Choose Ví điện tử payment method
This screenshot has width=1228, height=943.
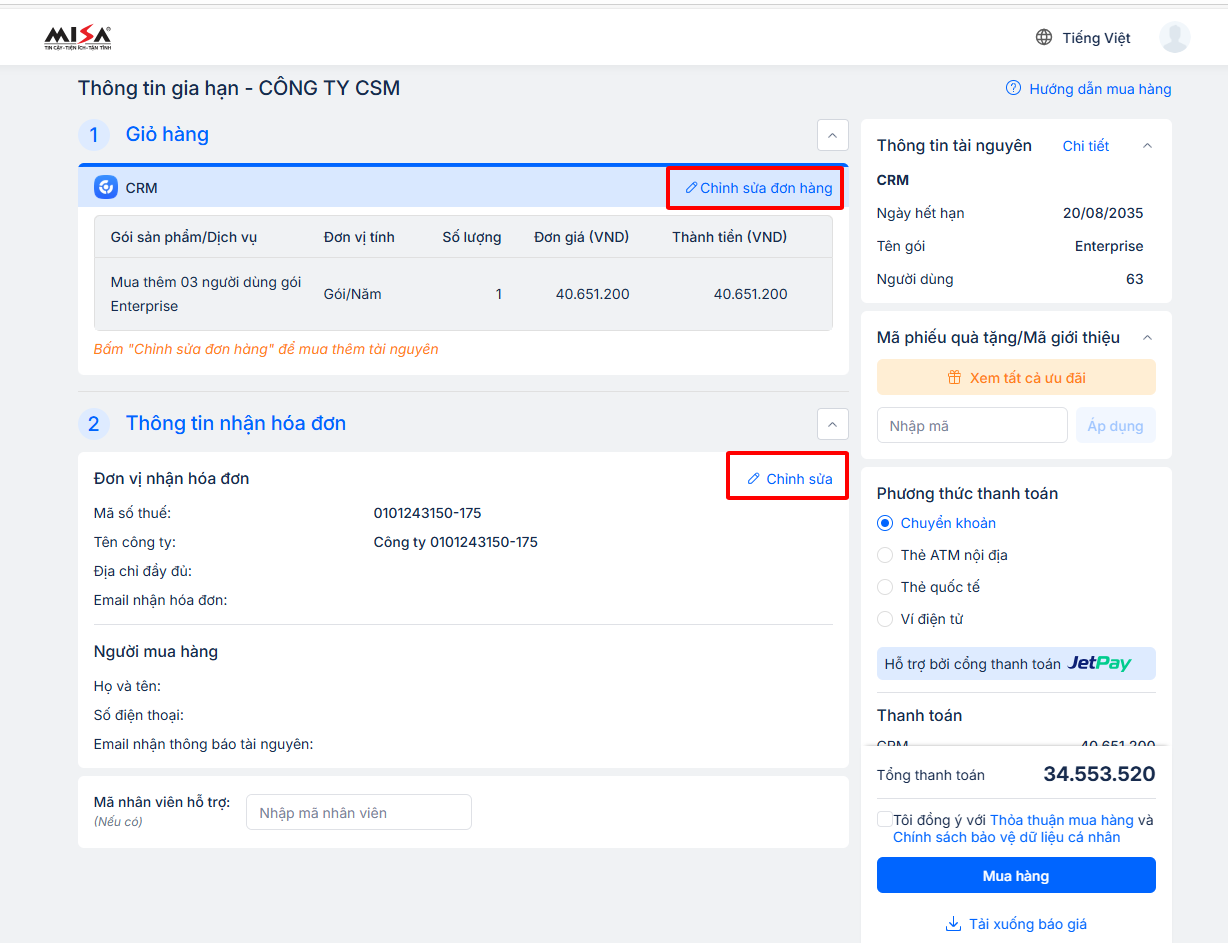885,619
